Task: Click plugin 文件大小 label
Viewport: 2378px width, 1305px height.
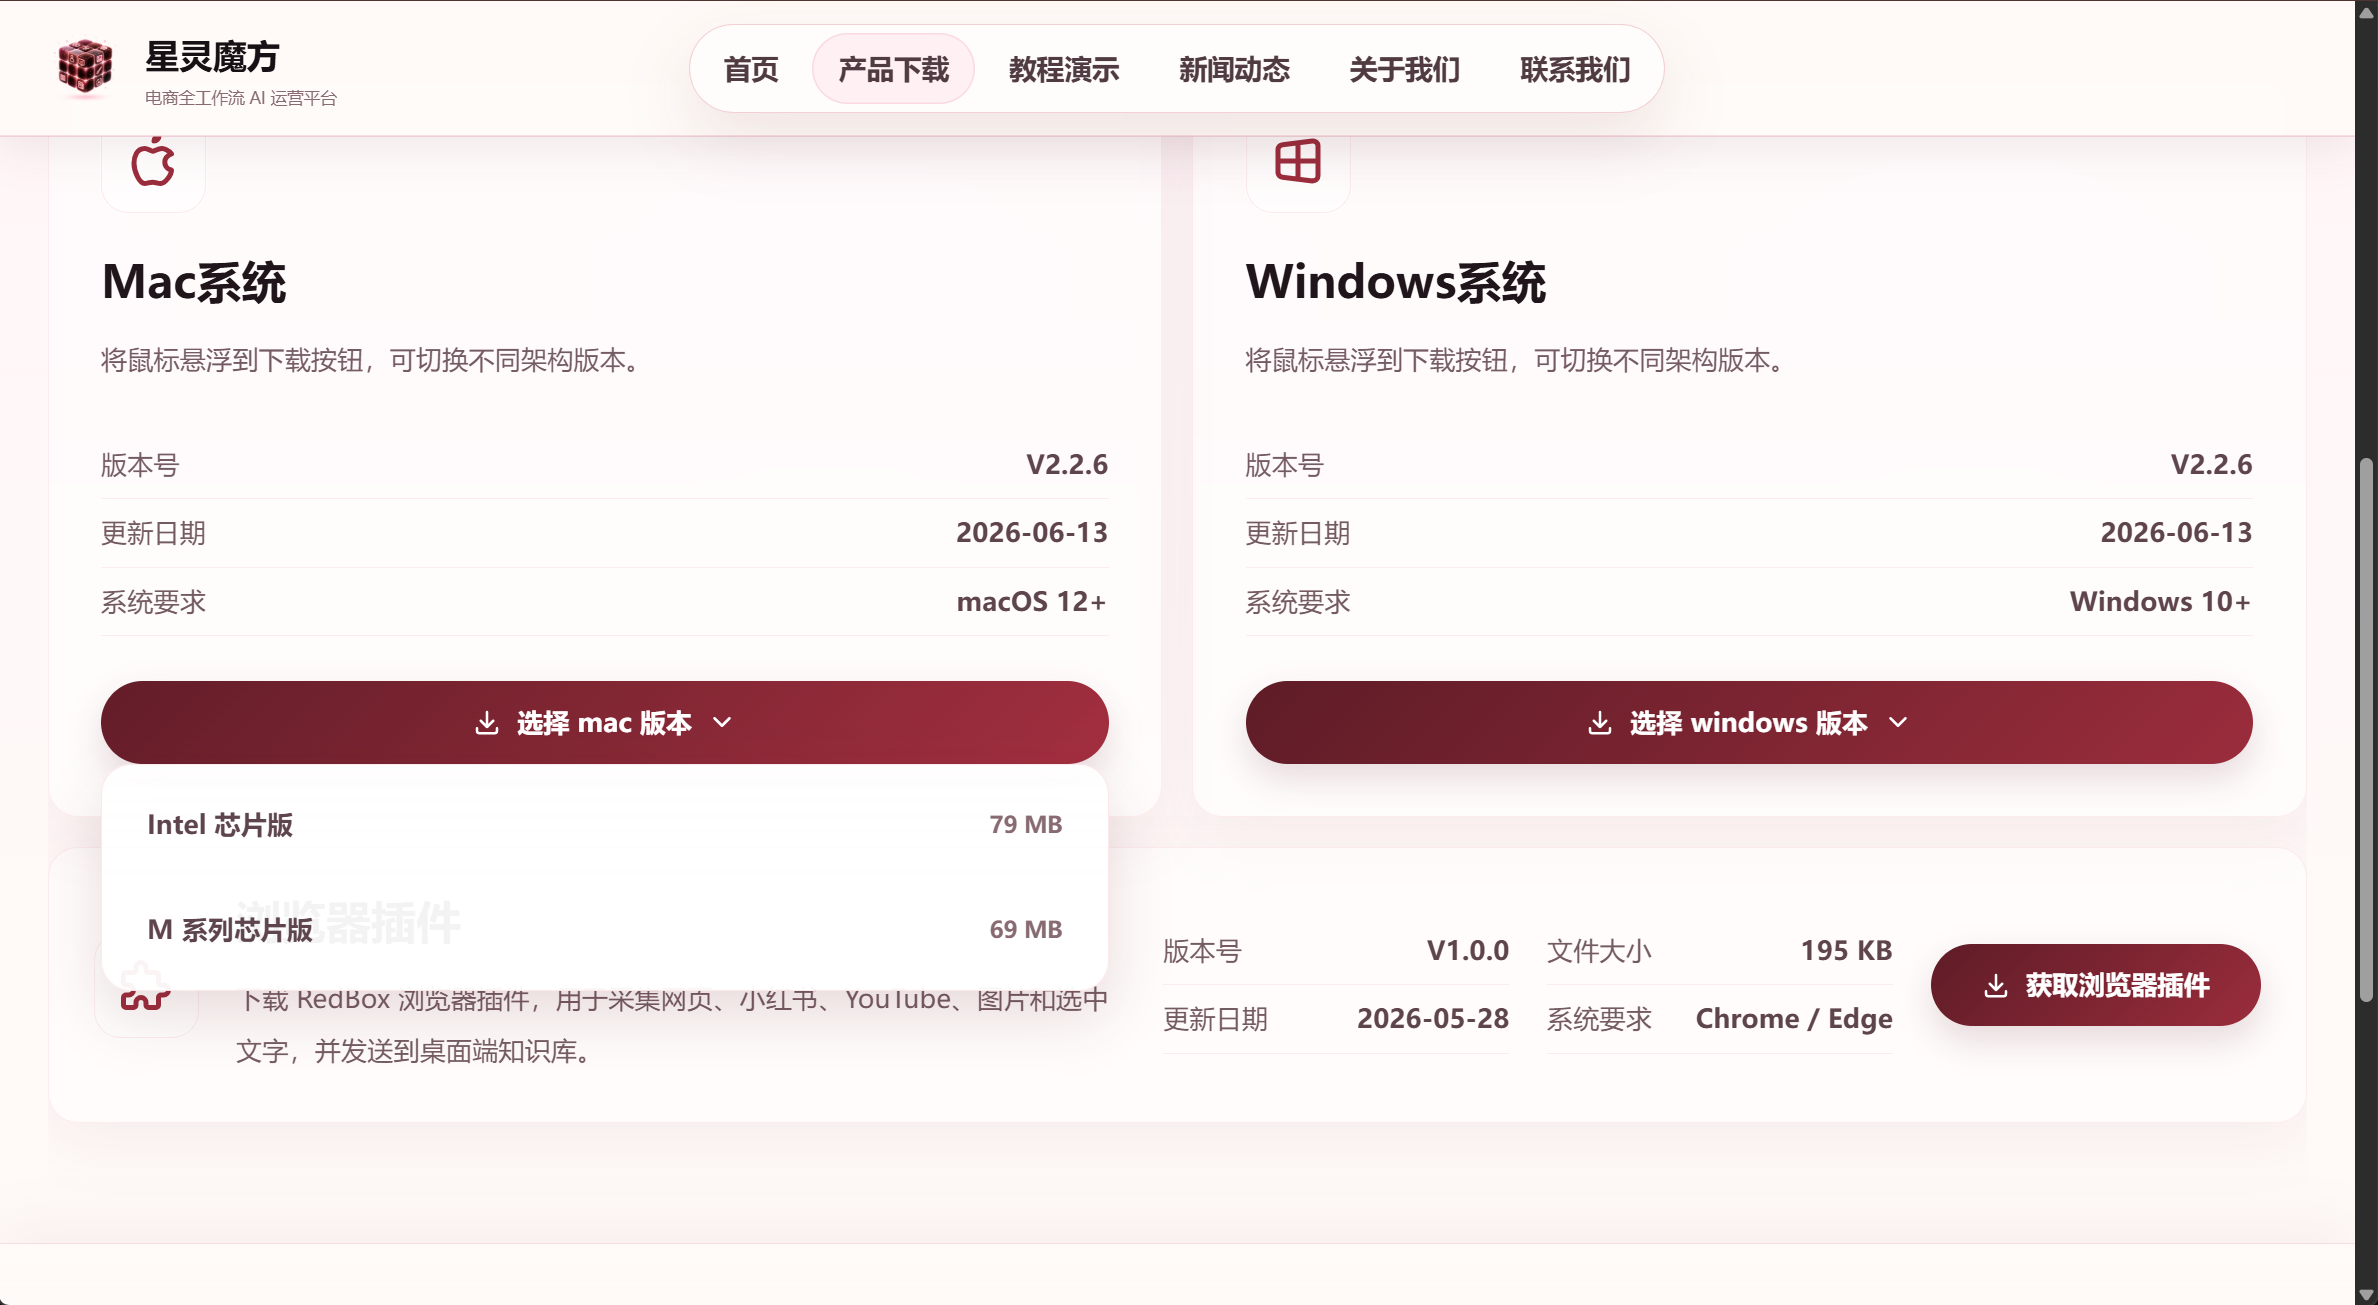Action: pos(1599,951)
